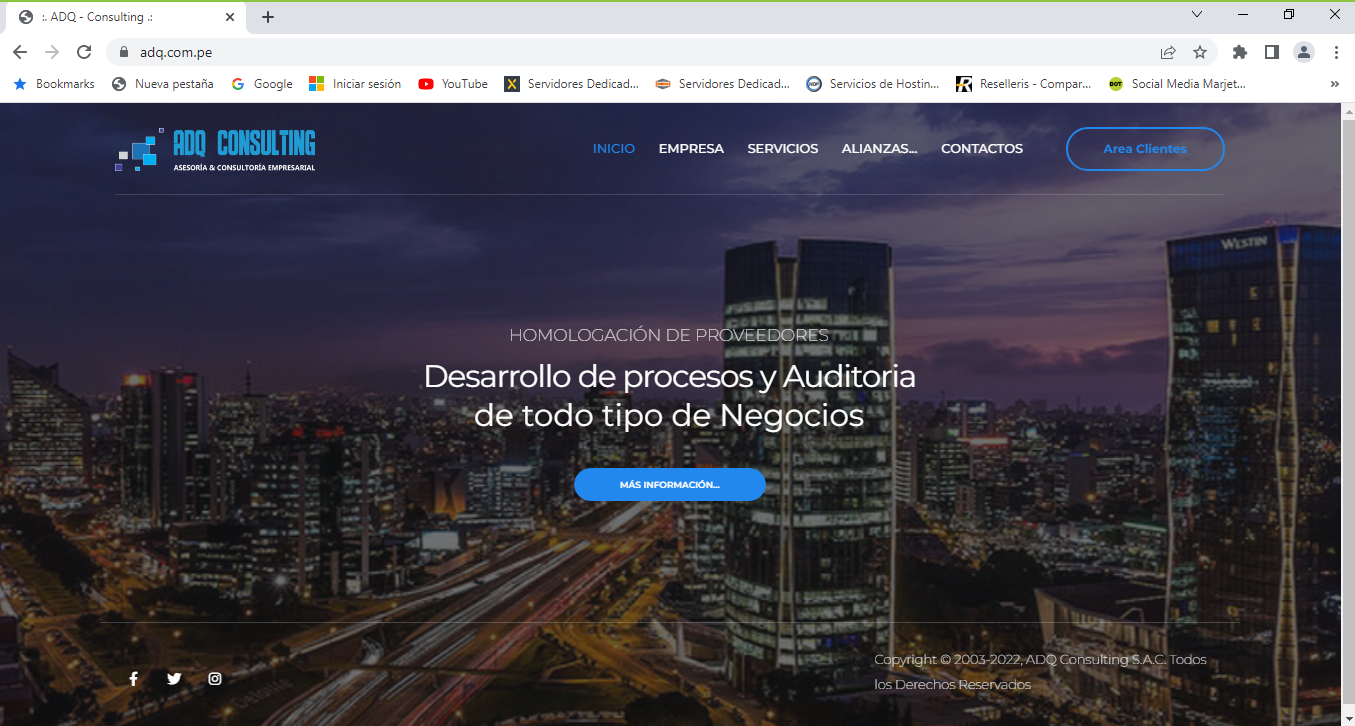The height and width of the screenshot is (726, 1355).
Task: Click the MÁS INFORMACIÓN button
Action: (x=670, y=484)
